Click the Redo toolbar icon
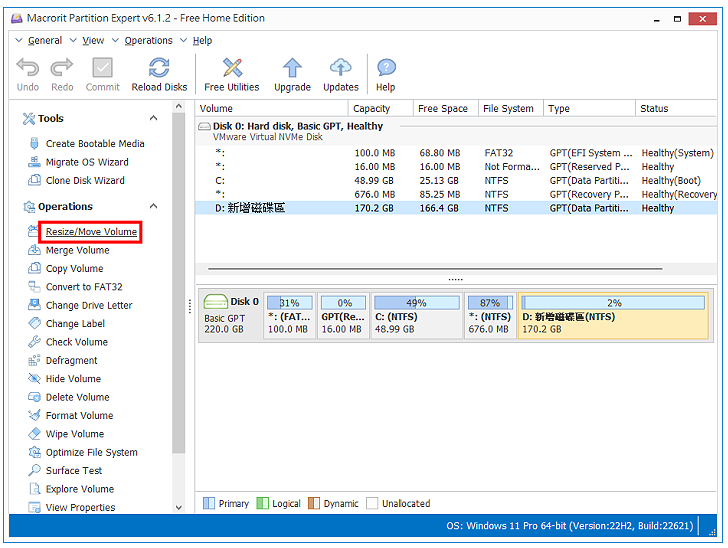 (x=62, y=67)
